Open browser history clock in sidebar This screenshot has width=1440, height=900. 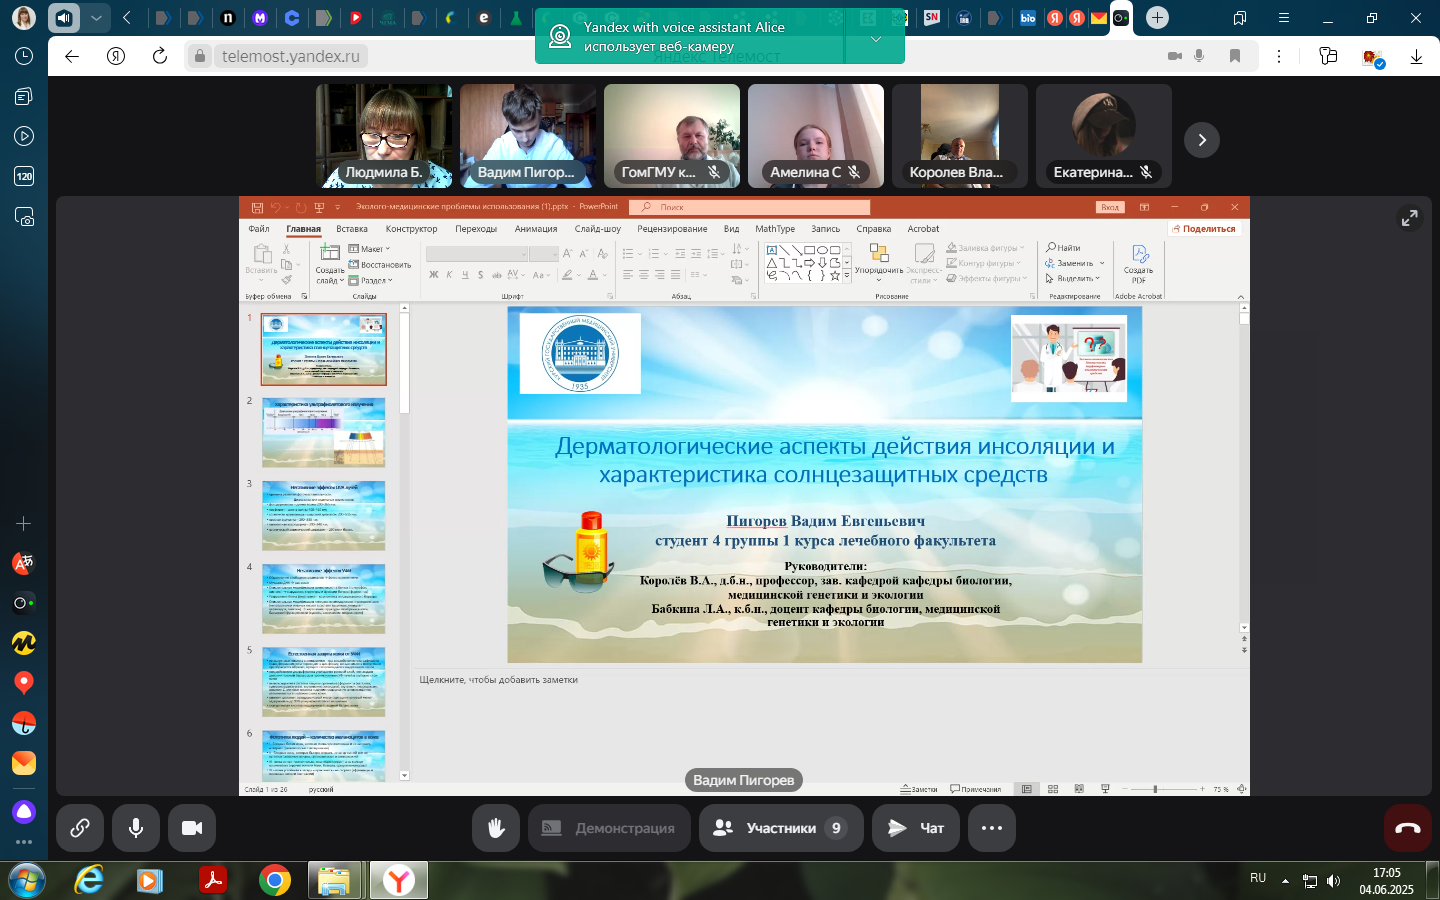pyautogui.click(x=24, y=56)
